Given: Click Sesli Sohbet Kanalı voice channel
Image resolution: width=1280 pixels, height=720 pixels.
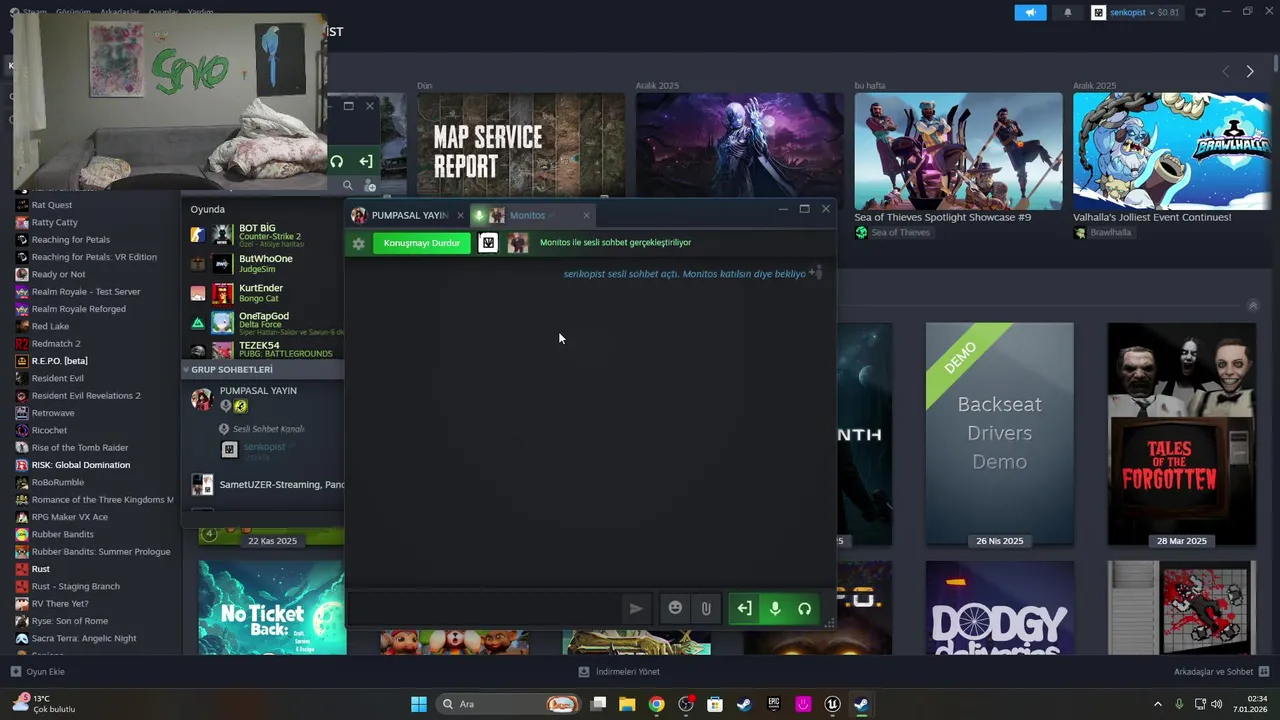Looking at the screenshot, I should [268, 429].
